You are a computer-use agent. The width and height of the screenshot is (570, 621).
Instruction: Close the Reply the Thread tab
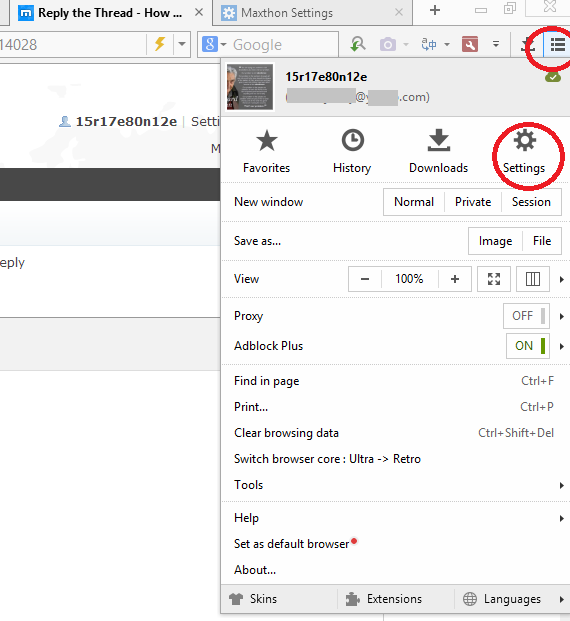(199, 13)
